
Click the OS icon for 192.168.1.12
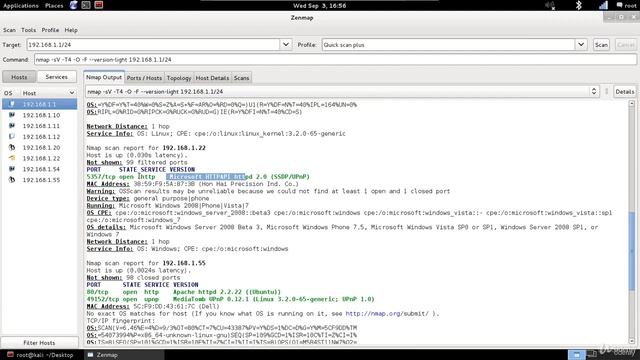click(12, 136)
